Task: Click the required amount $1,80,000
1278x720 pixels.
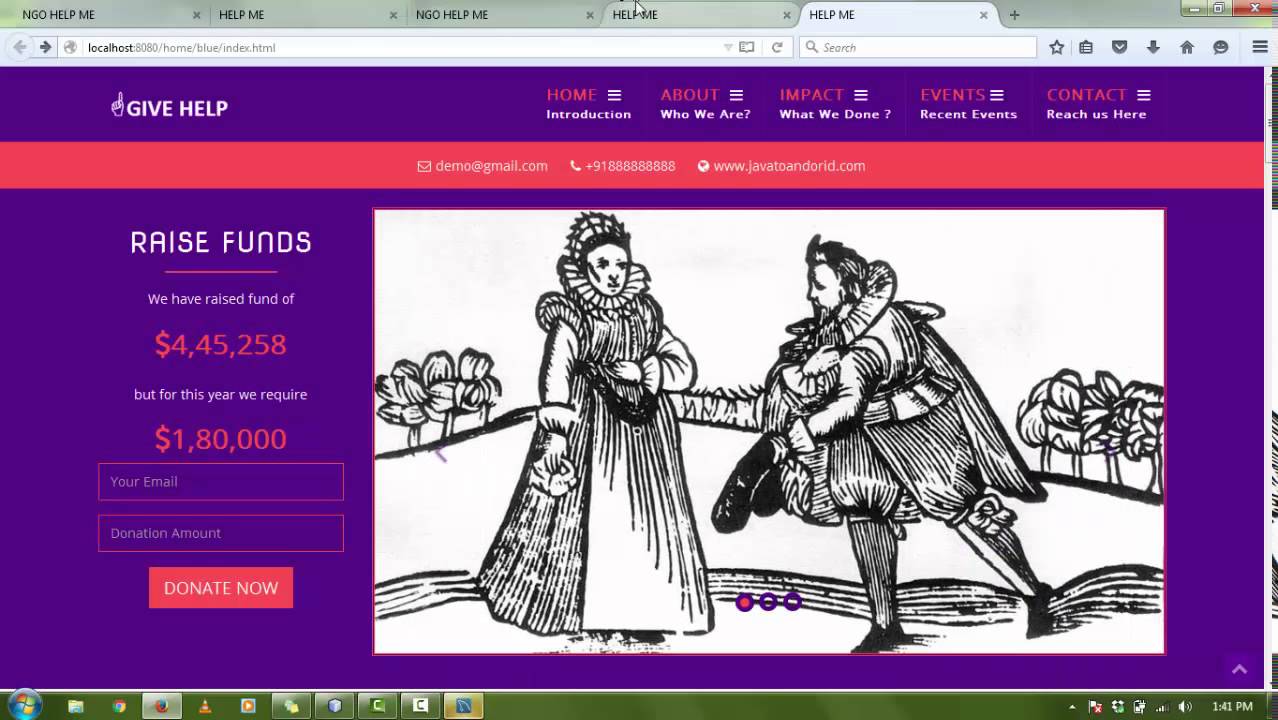Action: click(x=220, y=438)
